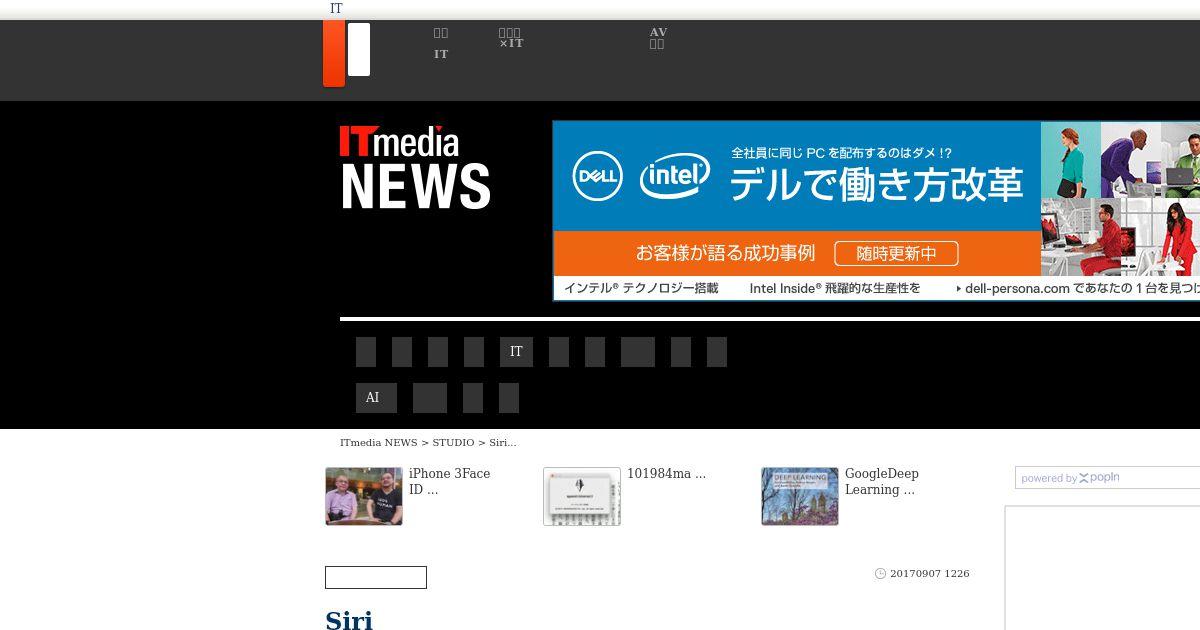Click the デルで働き方改革 ad headline

point(876,185)
